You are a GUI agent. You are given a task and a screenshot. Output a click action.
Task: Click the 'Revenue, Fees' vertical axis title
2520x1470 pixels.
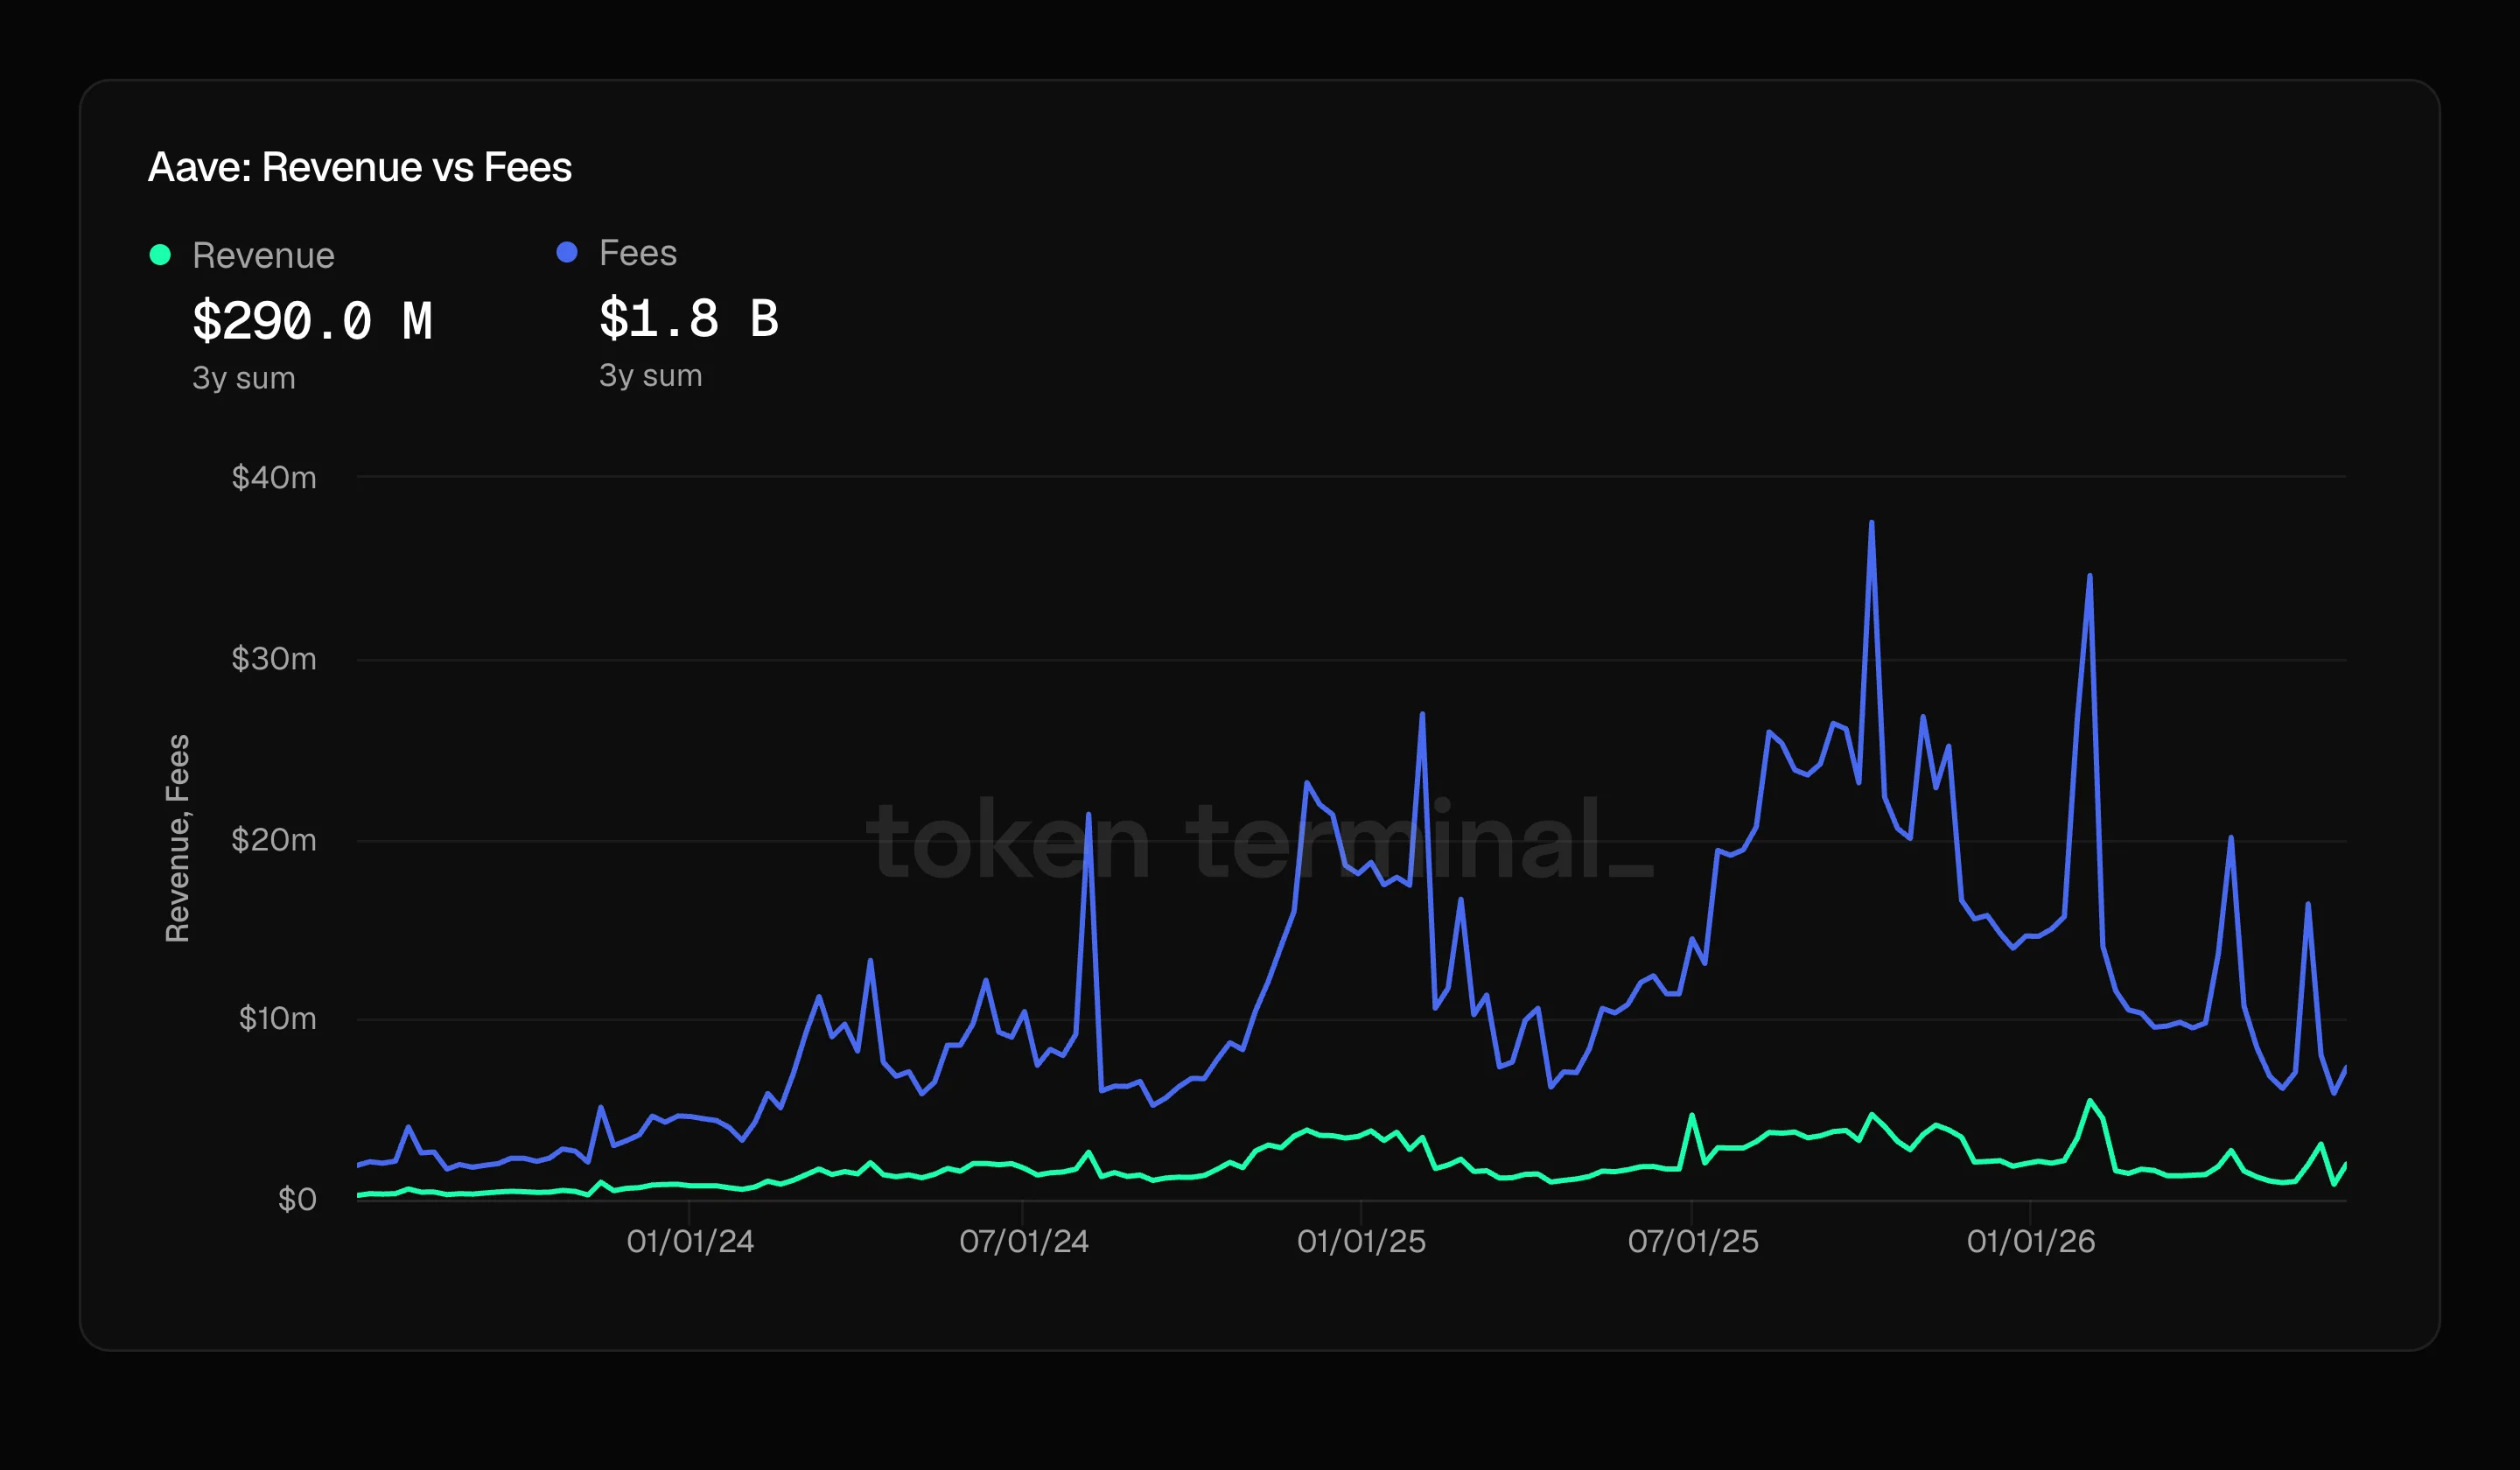[x=177, y=838]
